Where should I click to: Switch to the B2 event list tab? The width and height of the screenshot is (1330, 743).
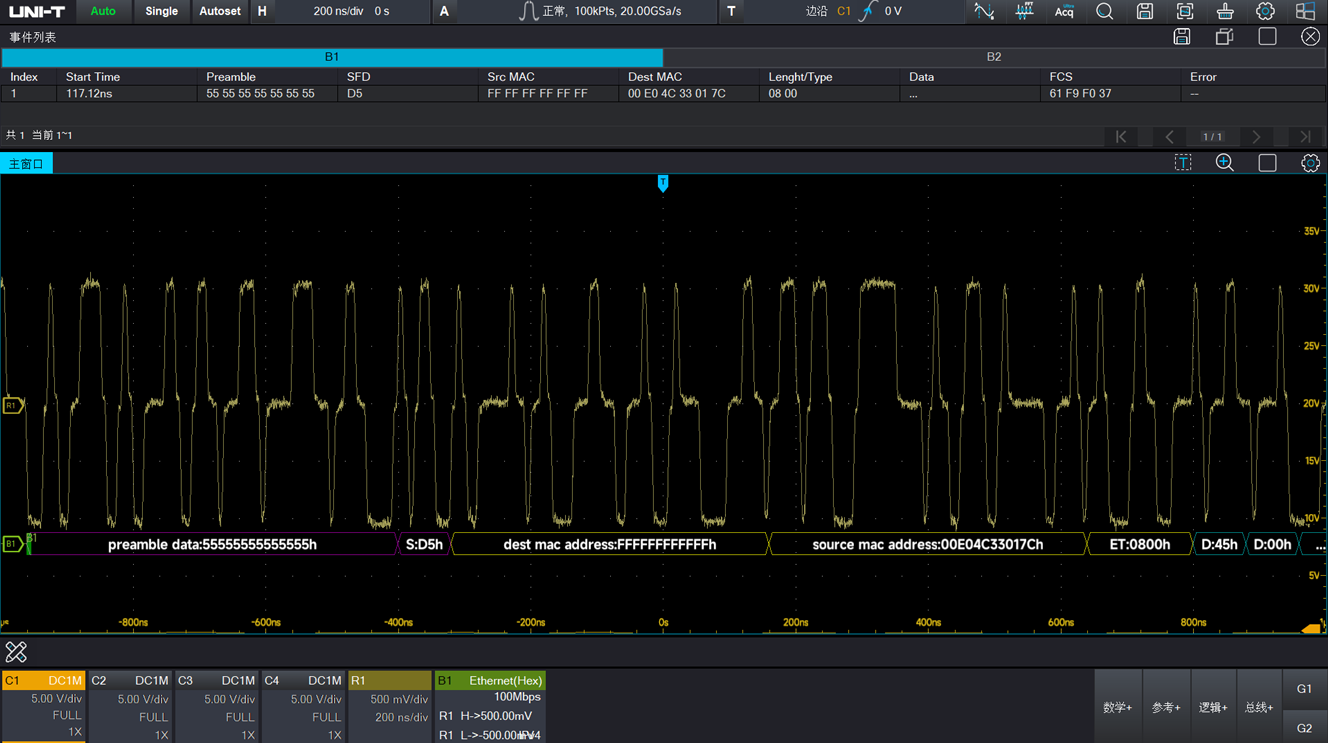(x=993, y=57)
